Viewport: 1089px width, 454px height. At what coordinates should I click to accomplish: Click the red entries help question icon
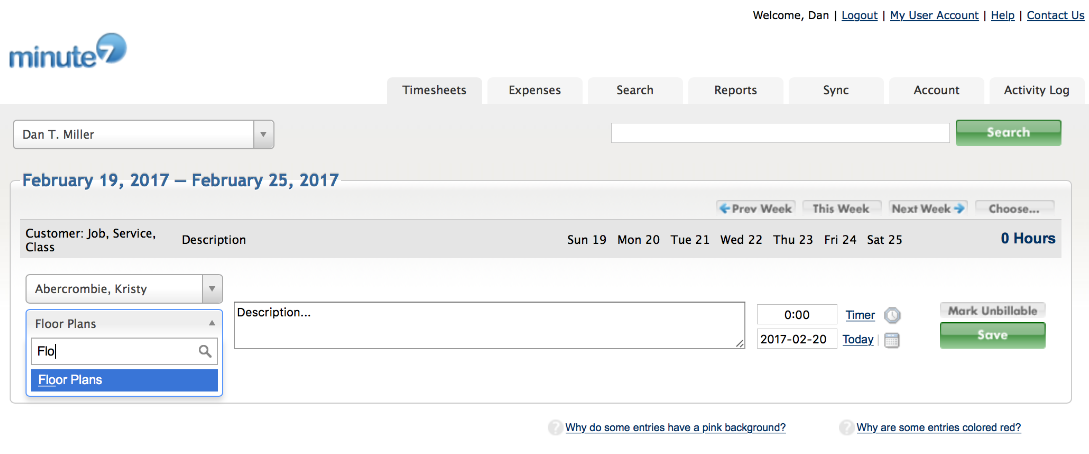pos(847,428)
